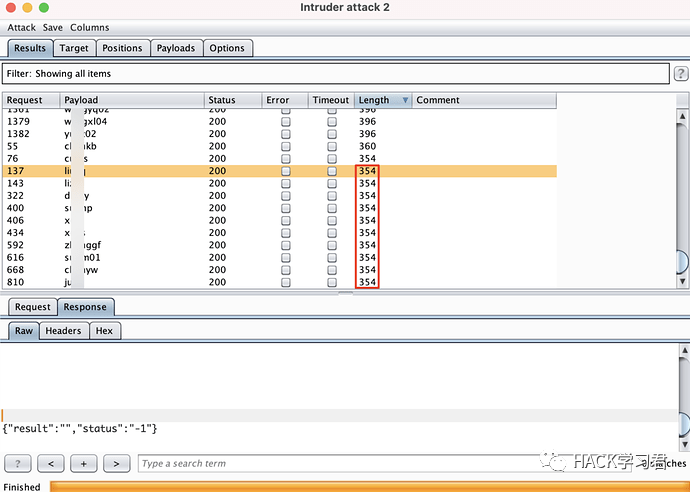Click the previous match '<' button
This screenshot has height=492, width=690.
[51, 463]
